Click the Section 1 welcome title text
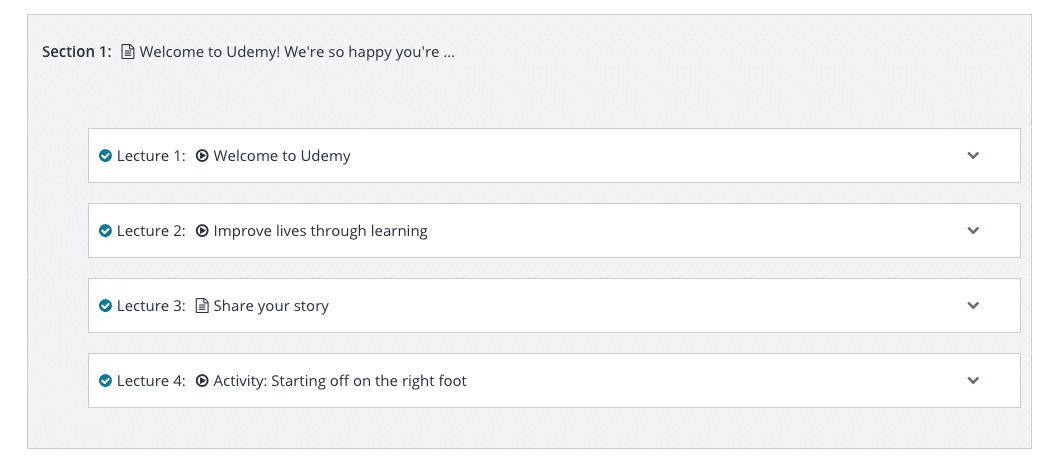1060x466 pixels. click(297, 52)
